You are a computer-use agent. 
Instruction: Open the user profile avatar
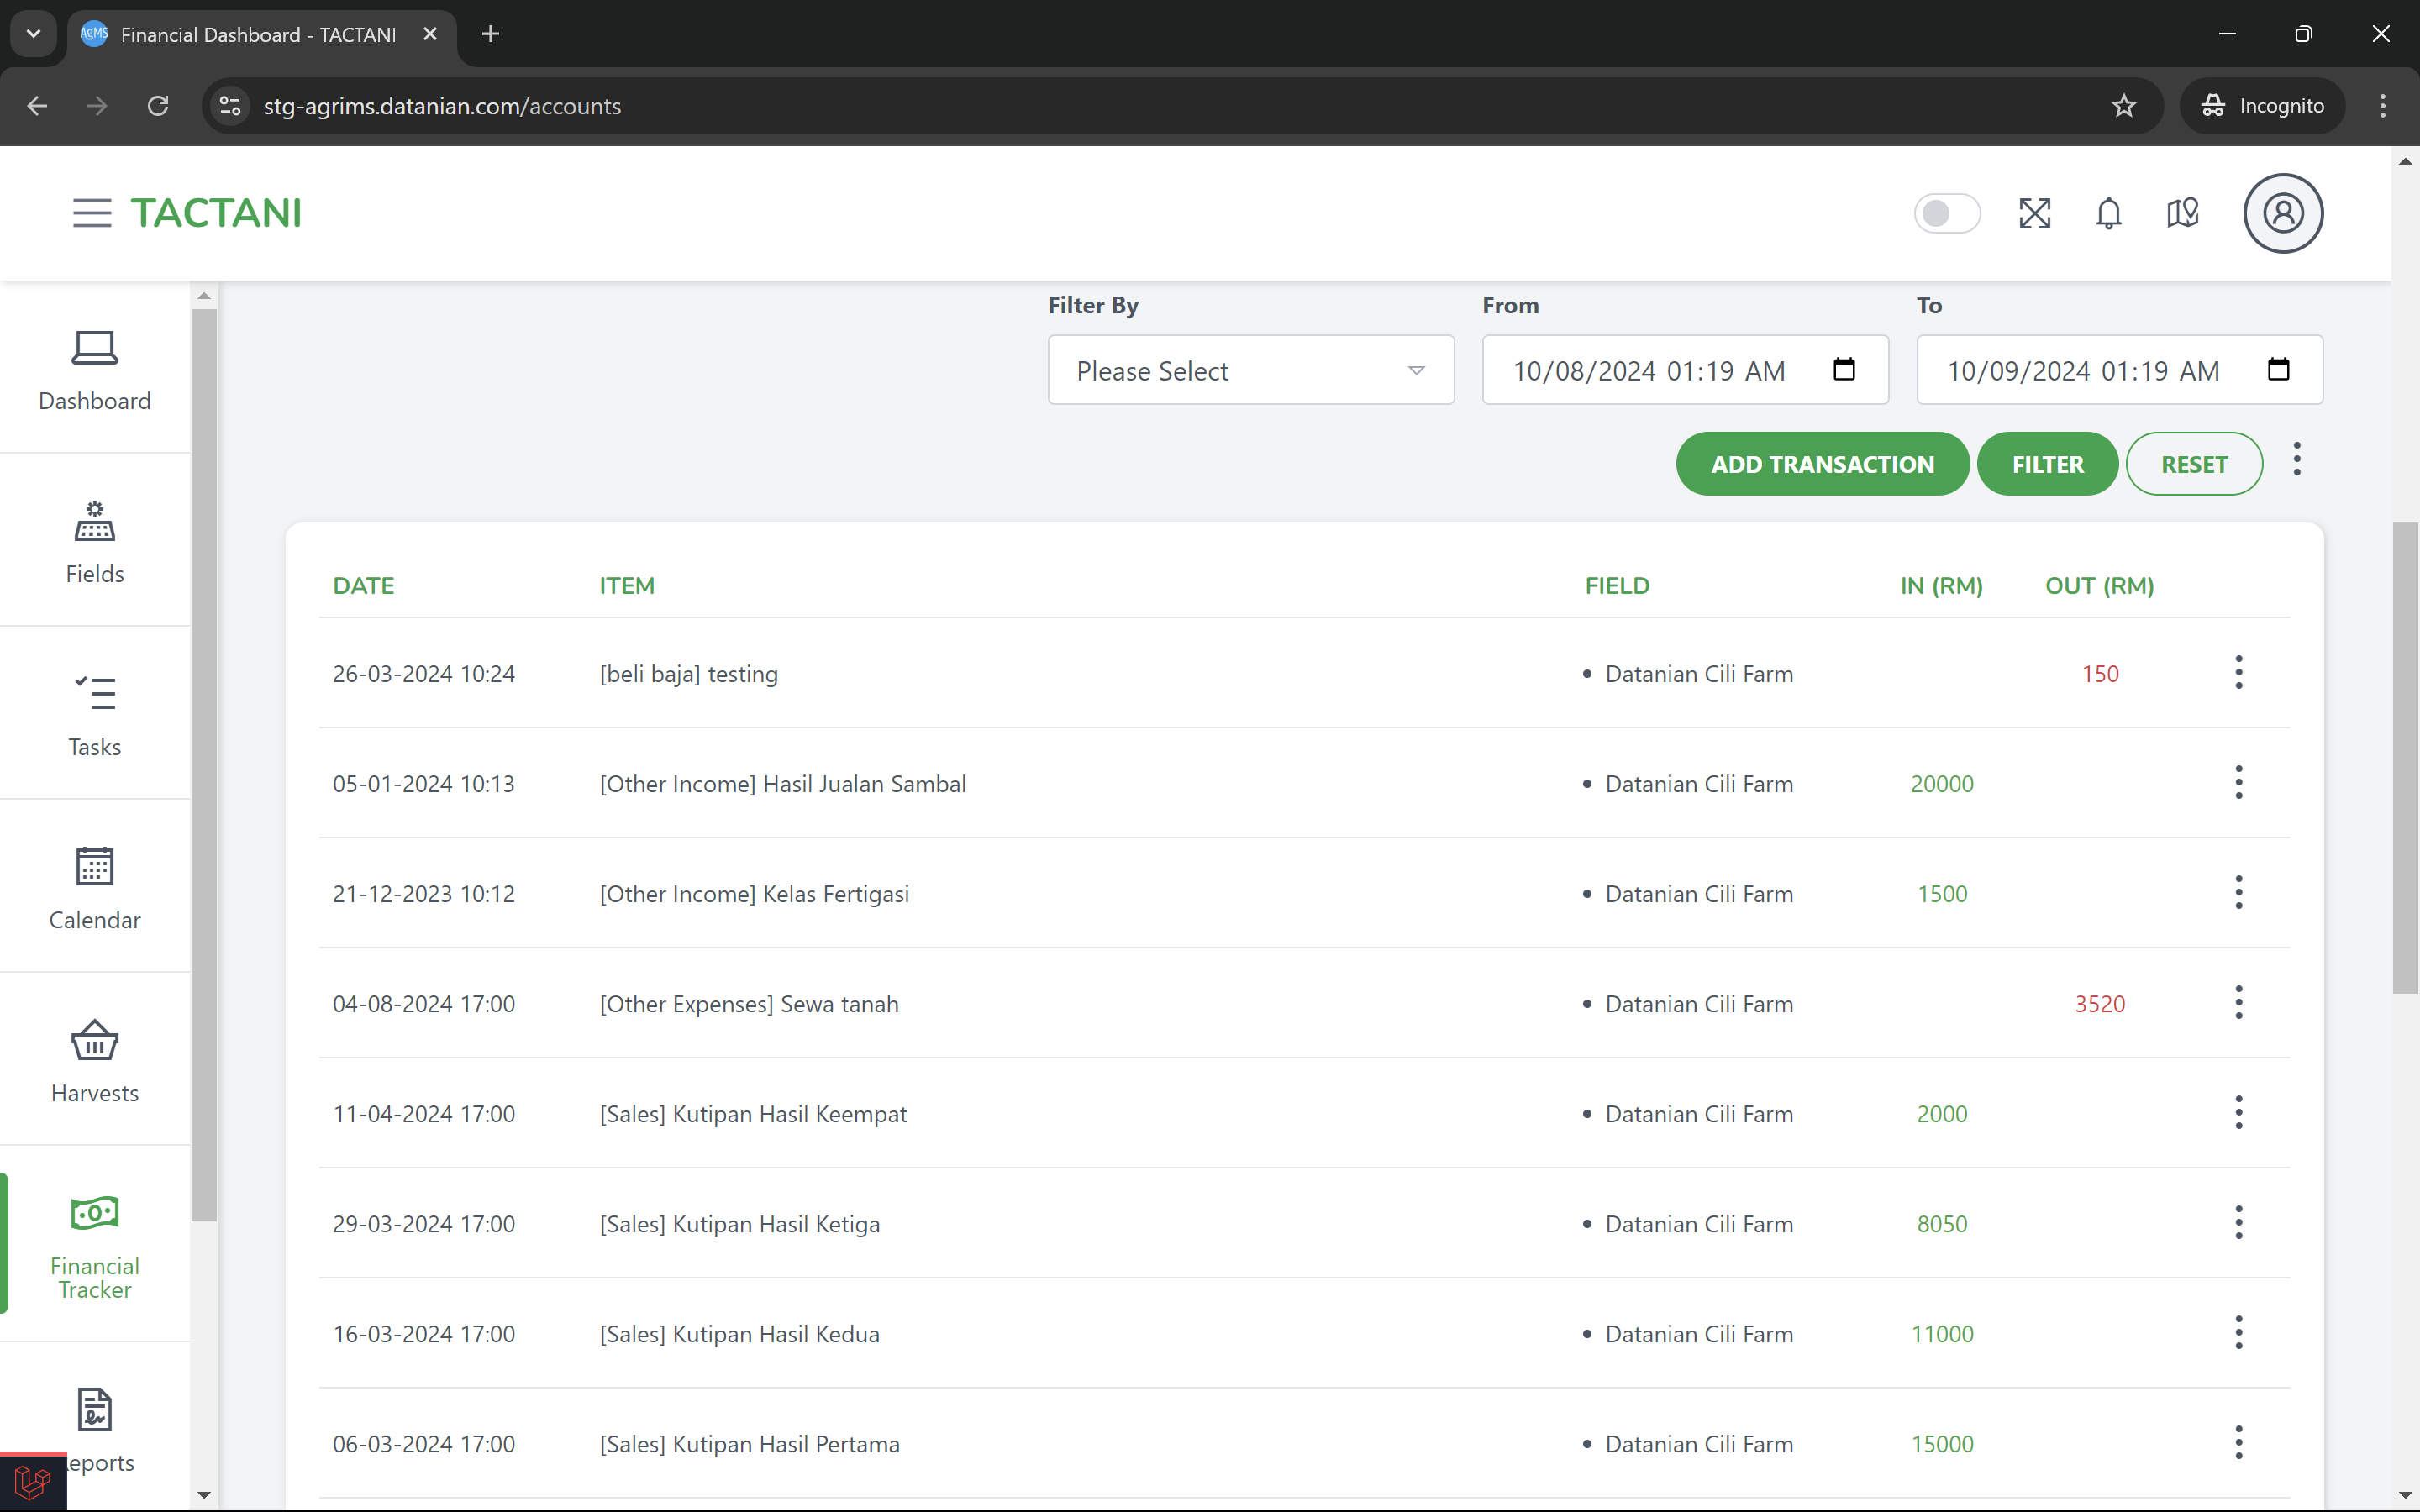(x=2283, y=213)
